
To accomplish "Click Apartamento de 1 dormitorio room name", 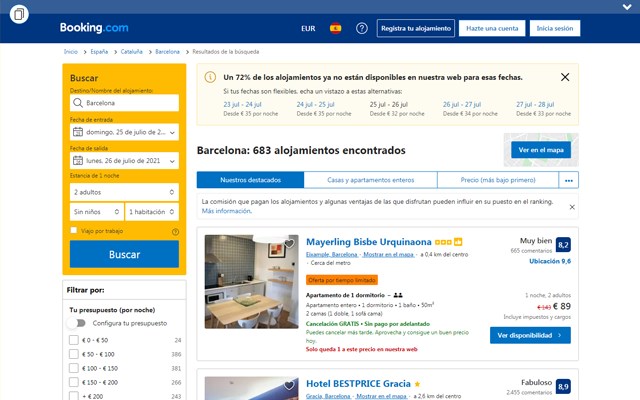I will (345, 295).
